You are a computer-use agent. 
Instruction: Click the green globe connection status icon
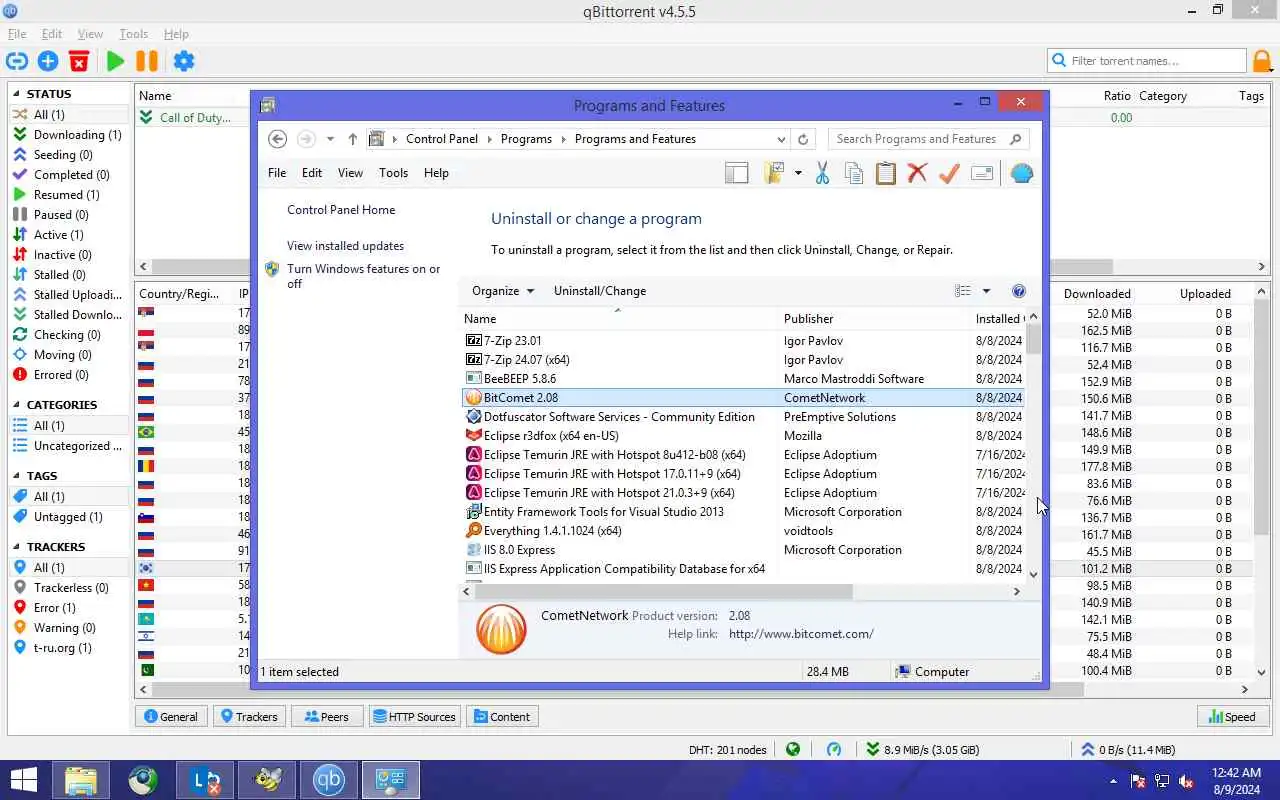tap(793, 749)
